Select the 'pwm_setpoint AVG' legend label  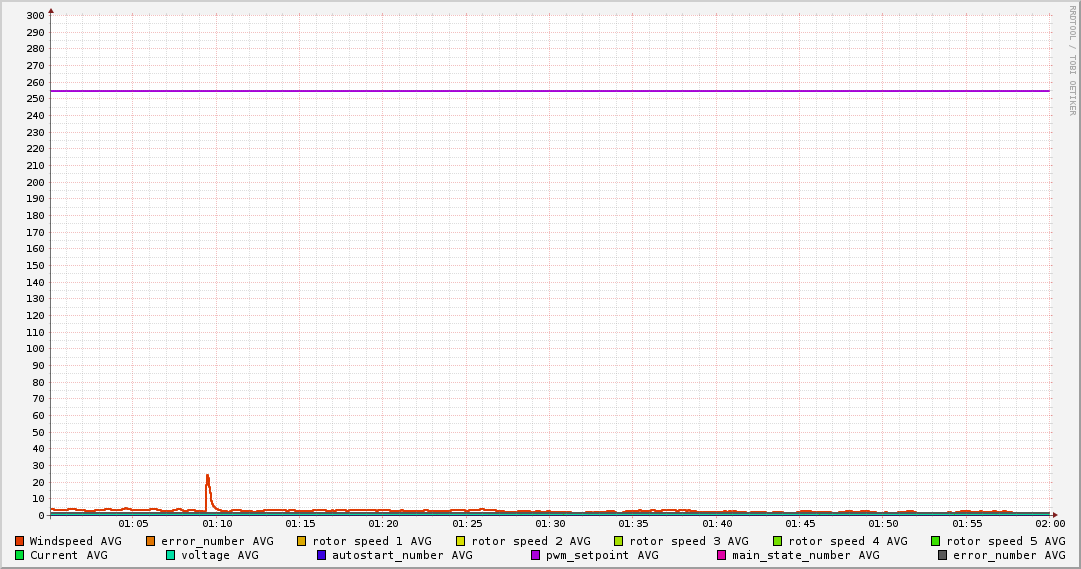click(x=602, y=555)
